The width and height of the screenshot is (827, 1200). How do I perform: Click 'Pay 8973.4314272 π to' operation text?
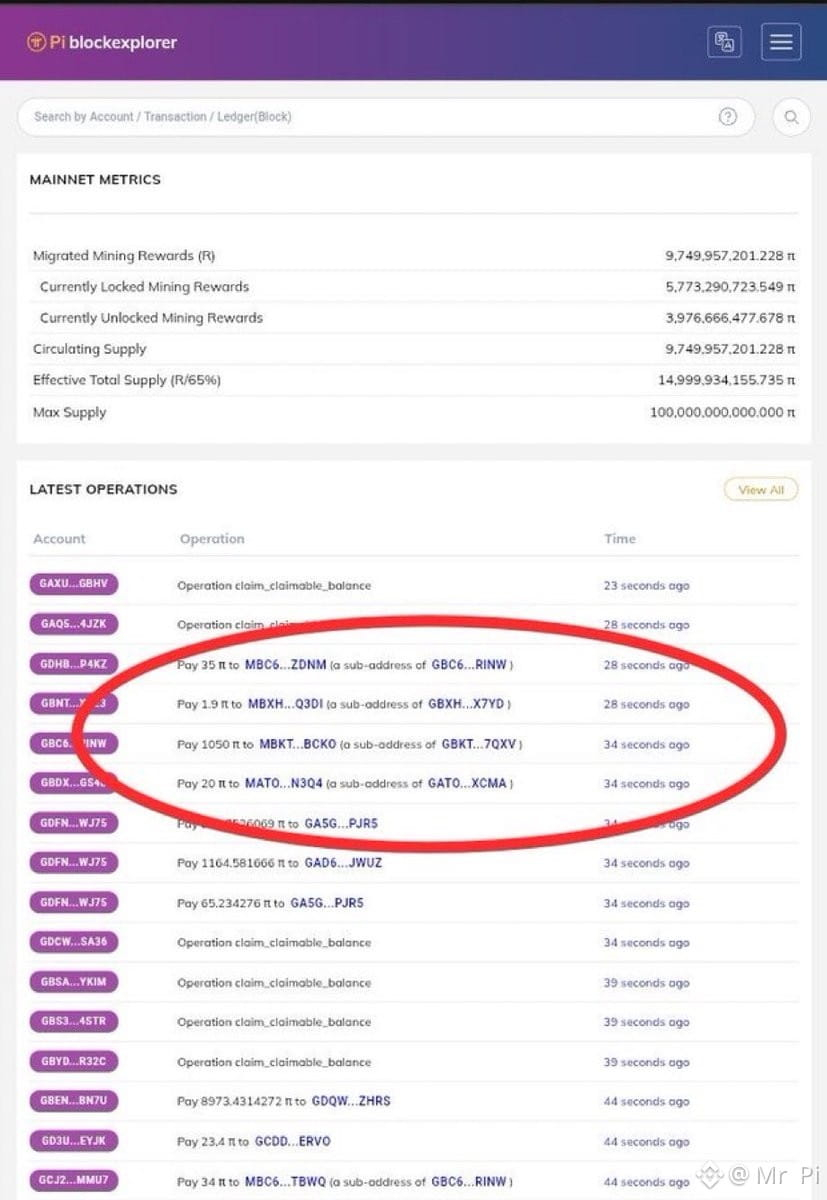click(x=242, y=1102)
